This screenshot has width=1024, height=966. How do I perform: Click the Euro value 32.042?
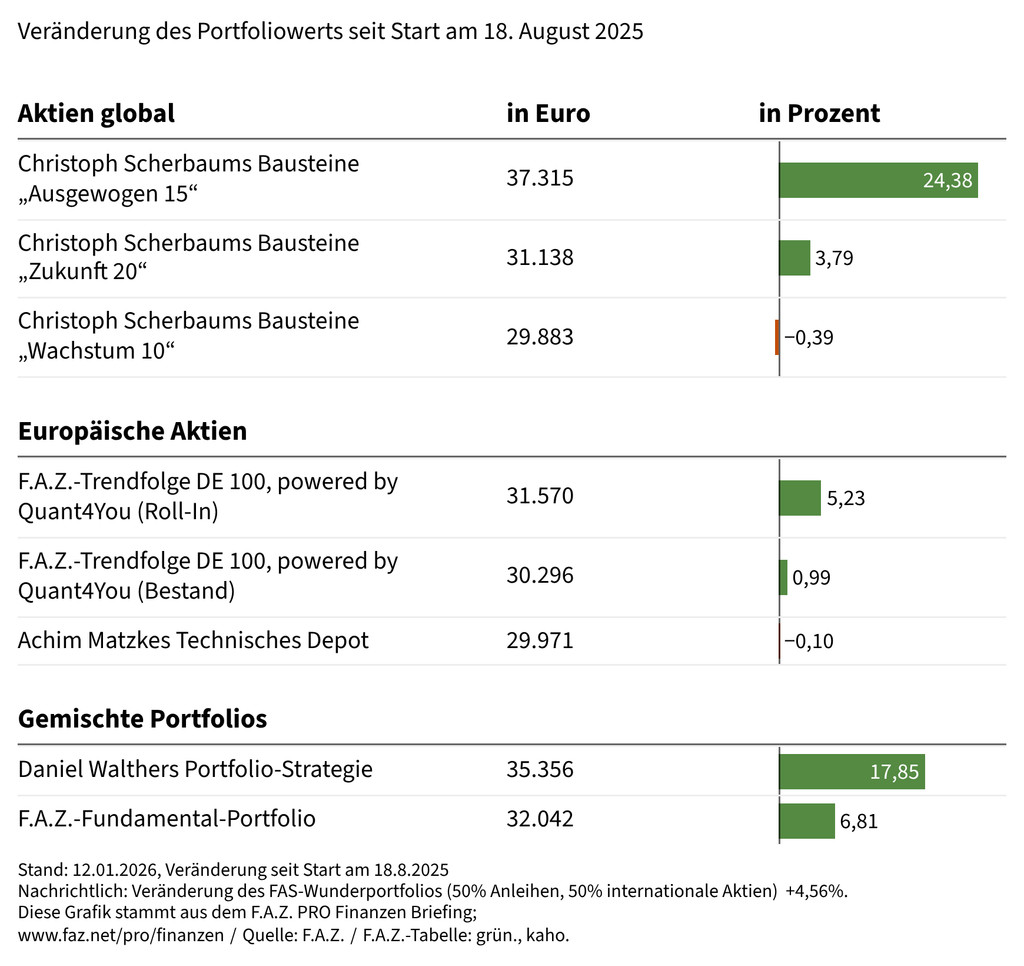point(540,819)
